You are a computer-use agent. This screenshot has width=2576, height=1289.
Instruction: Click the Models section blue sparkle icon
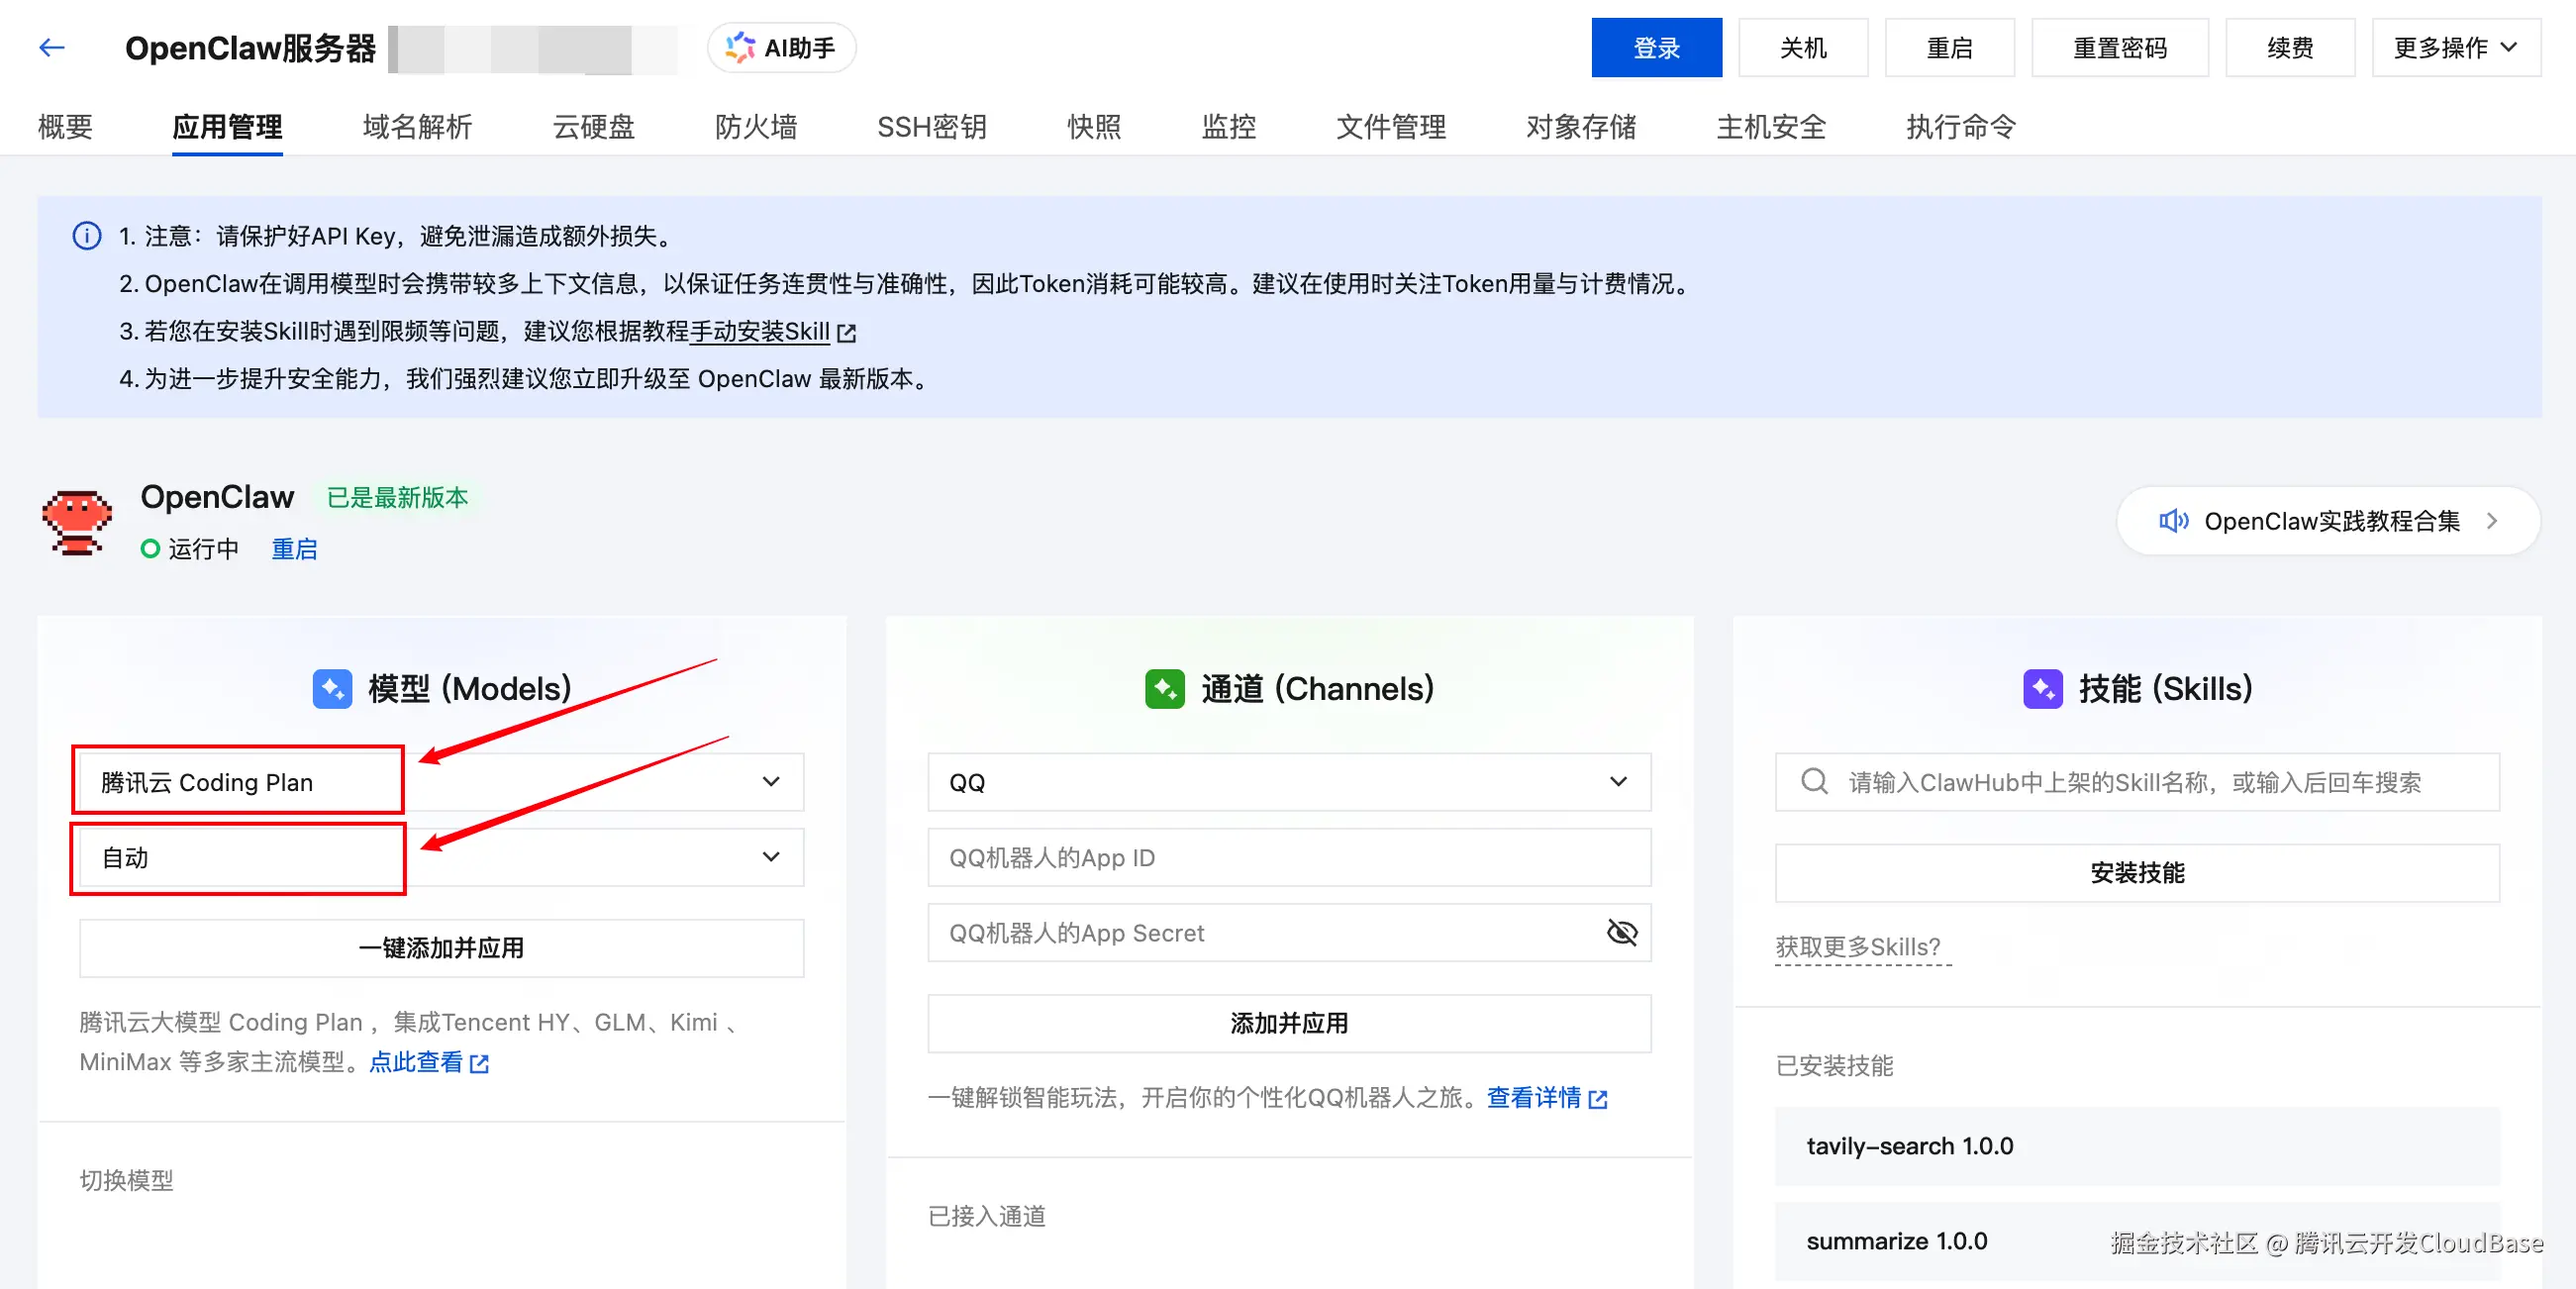click(x=332, y=688)
